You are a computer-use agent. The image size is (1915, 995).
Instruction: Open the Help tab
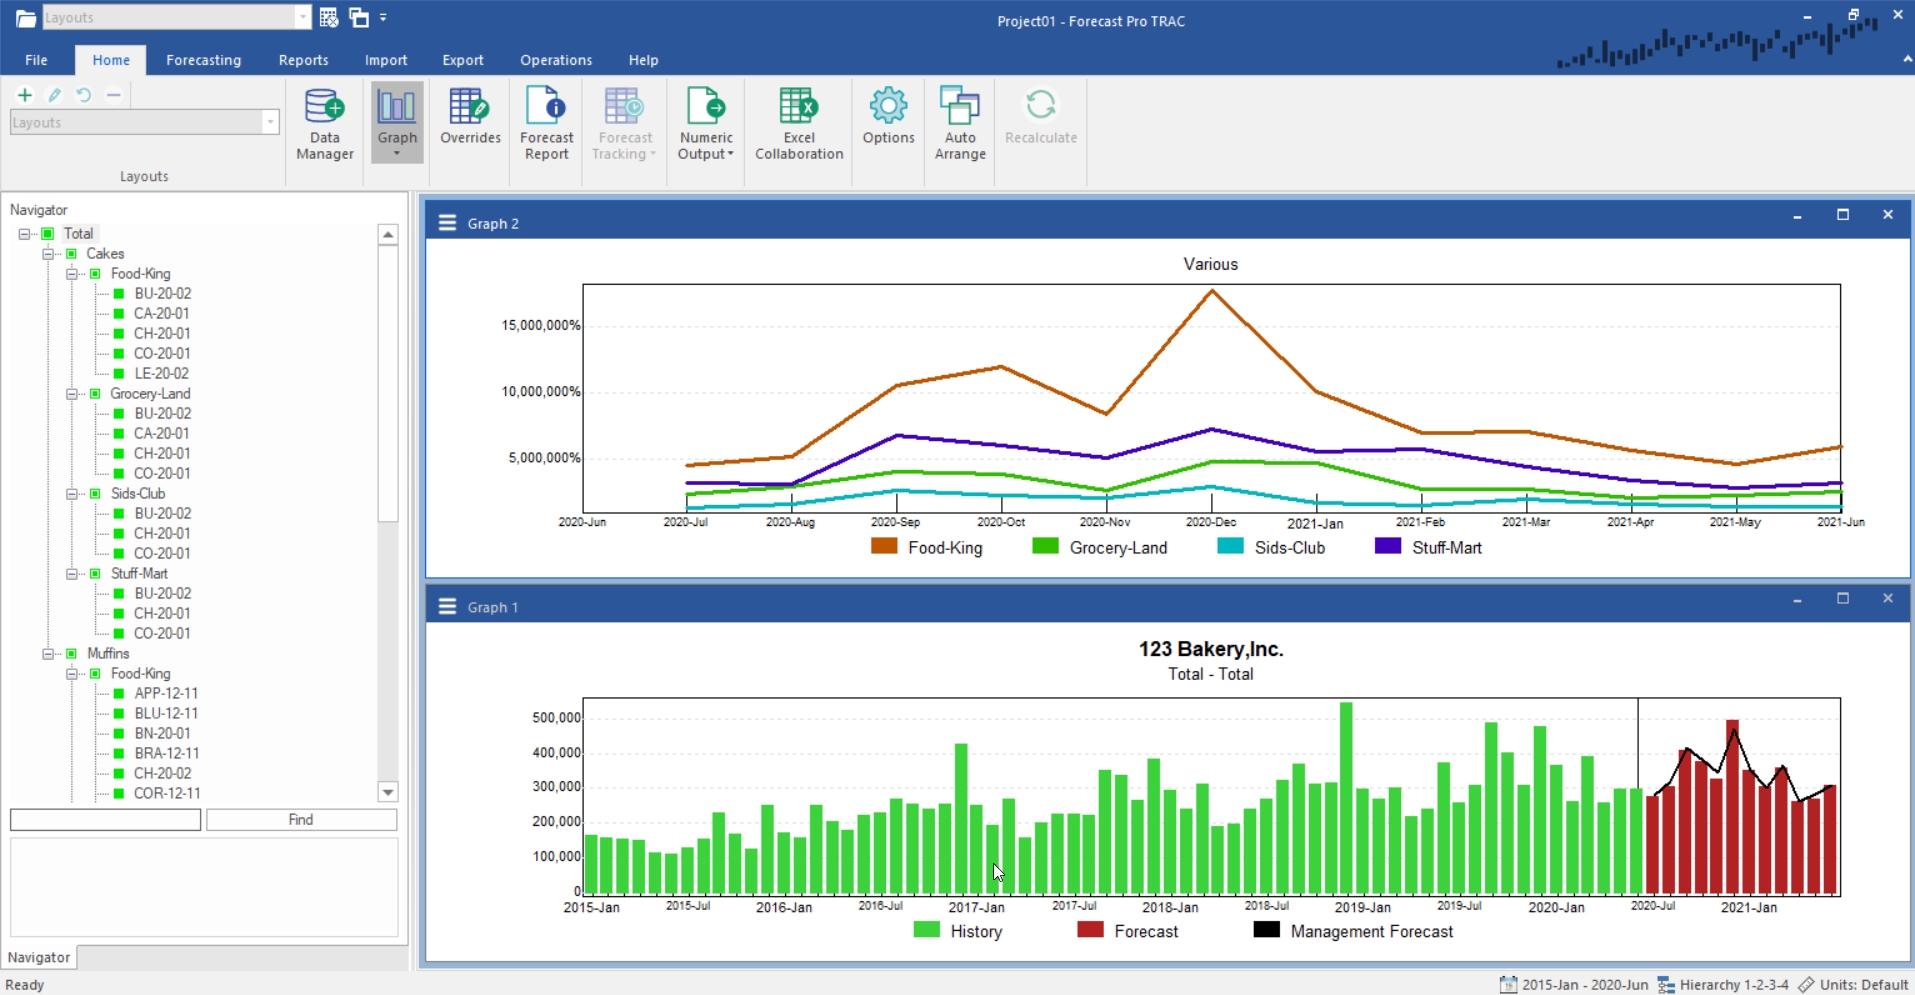643,60
